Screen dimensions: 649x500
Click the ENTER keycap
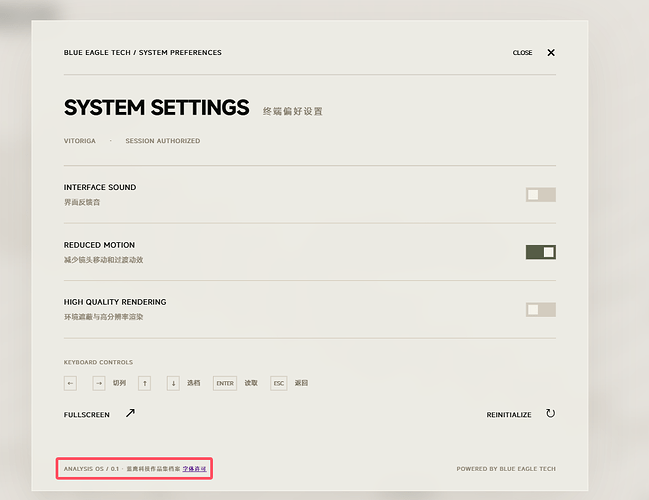point(225,383)
